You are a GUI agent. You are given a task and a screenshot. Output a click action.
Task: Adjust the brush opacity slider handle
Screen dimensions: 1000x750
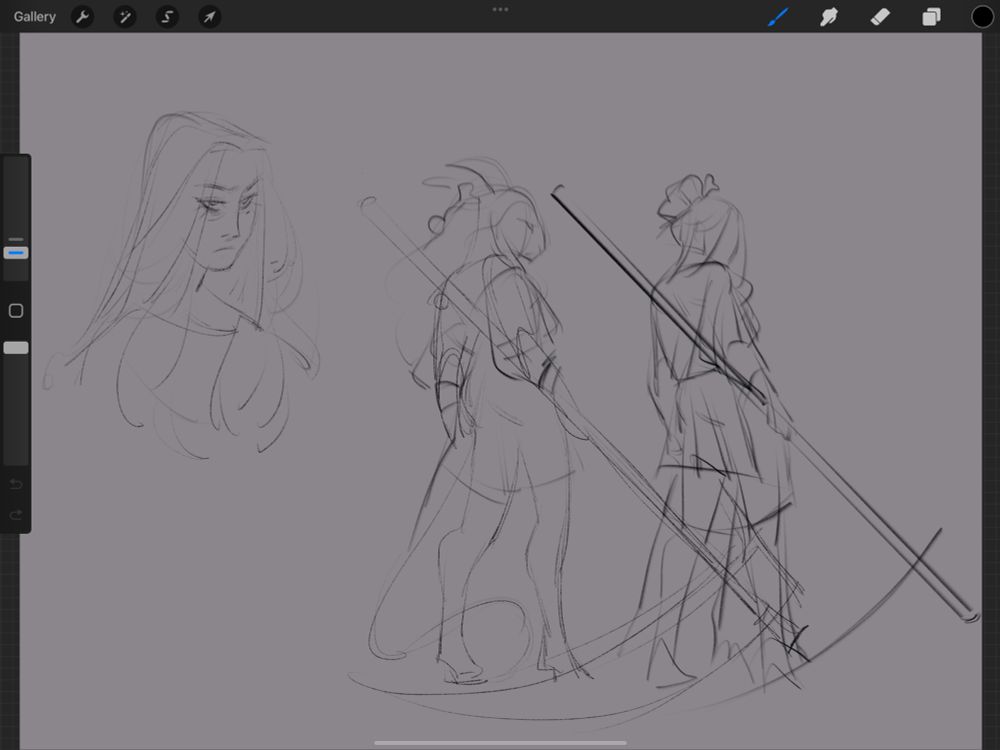16,348
